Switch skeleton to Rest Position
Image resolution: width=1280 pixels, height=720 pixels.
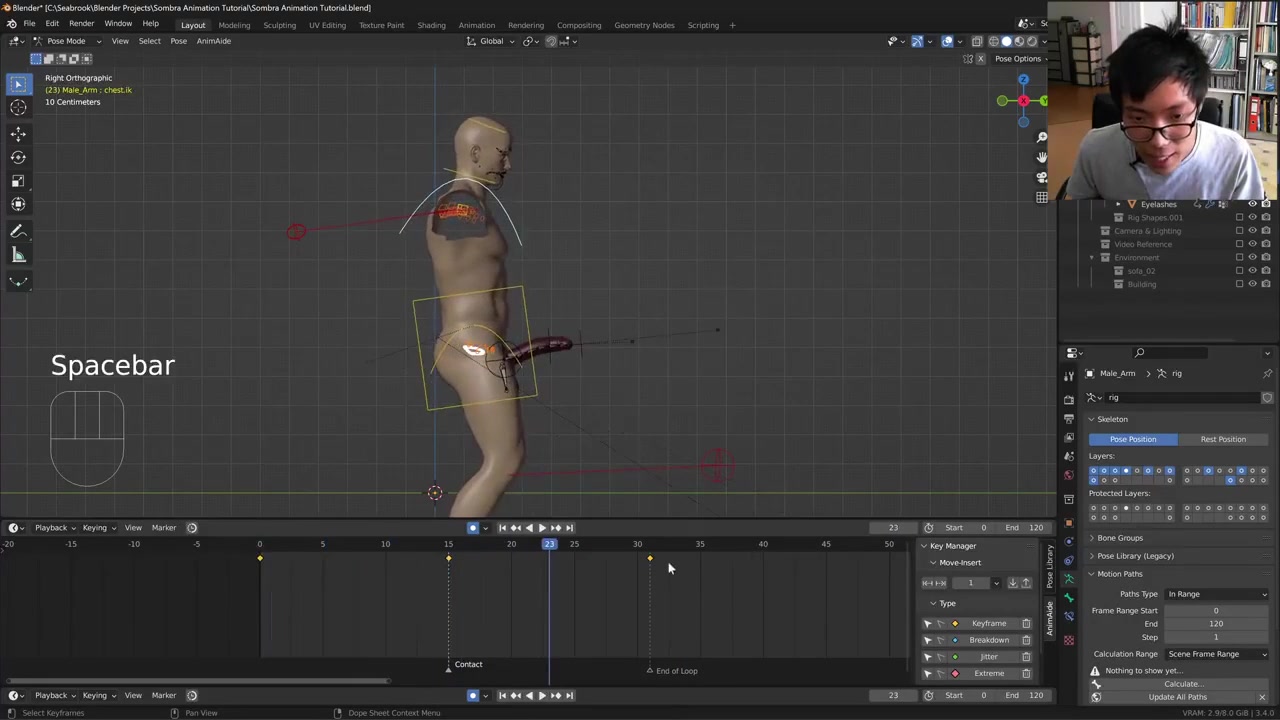click(x=1222, y=439)
